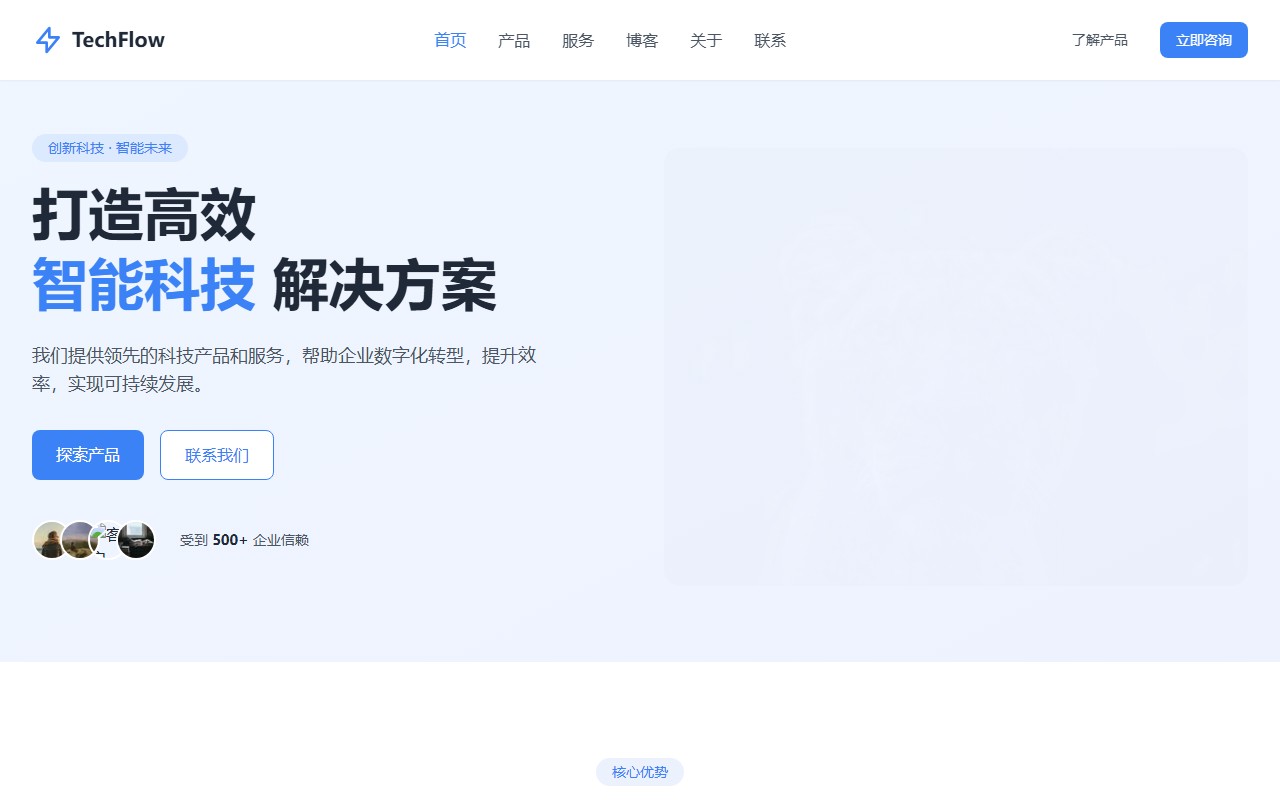Click the 了解产品 text link

pos(1100,40)
